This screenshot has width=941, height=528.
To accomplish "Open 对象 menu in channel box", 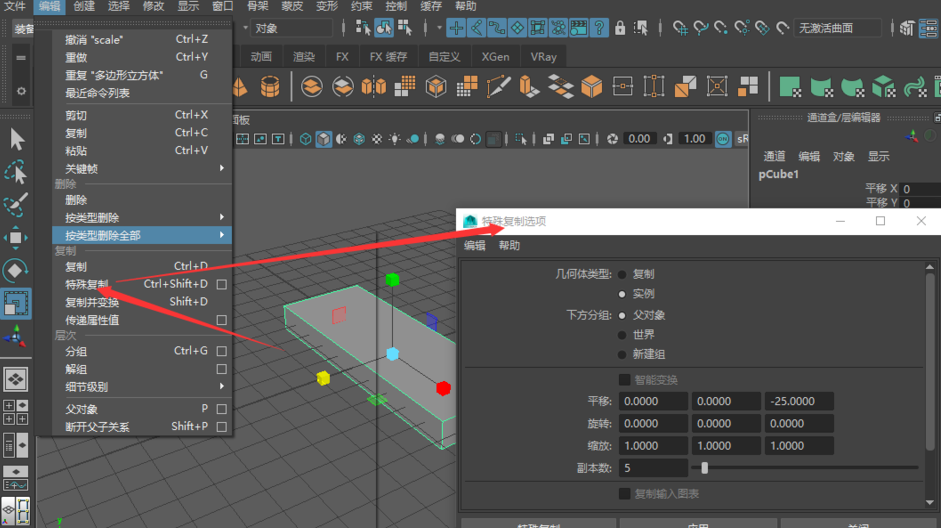I will pyautogui.click(x=843, y=157).
